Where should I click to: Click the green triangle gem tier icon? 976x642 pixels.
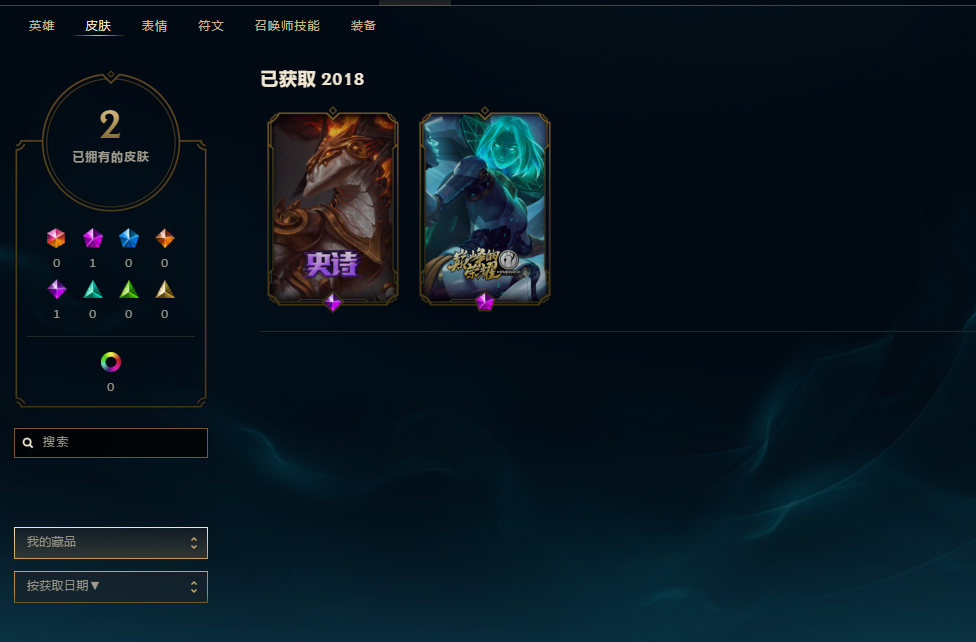point(129,290)
